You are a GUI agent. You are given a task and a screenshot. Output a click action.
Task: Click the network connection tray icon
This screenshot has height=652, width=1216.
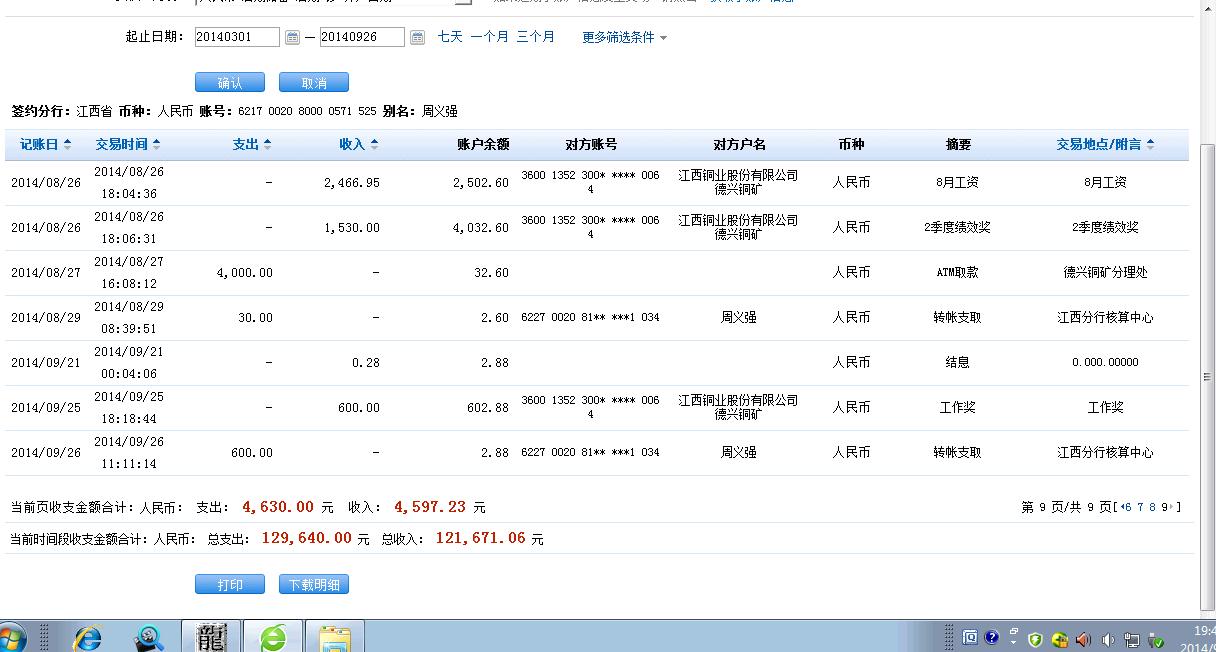click(1132, 639)
